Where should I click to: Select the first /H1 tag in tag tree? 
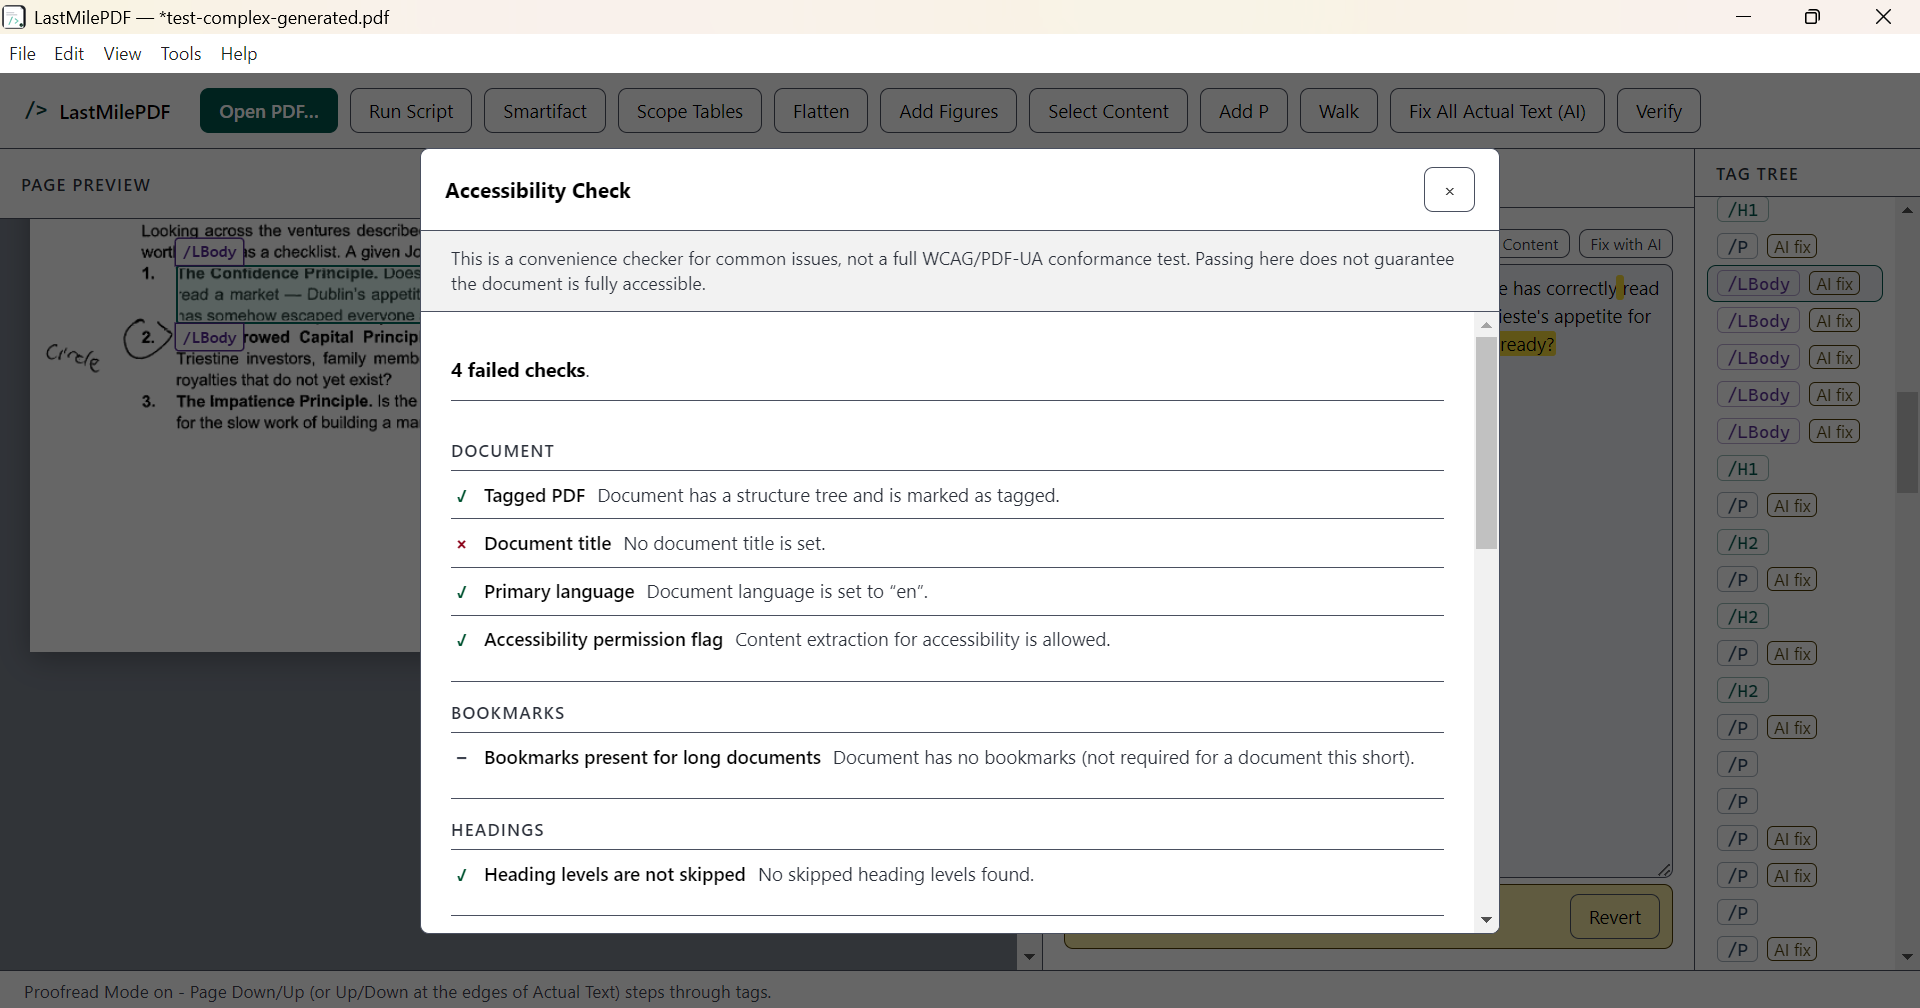[1743, 210]
